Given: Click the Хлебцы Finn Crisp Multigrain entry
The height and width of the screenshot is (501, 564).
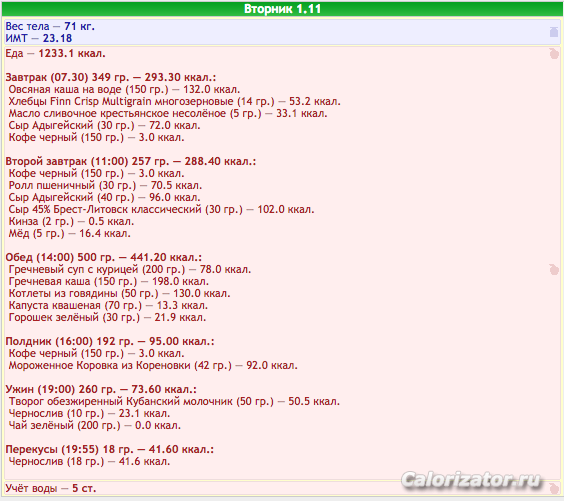Looking at the screenshot, I should (x=174, y=101).
